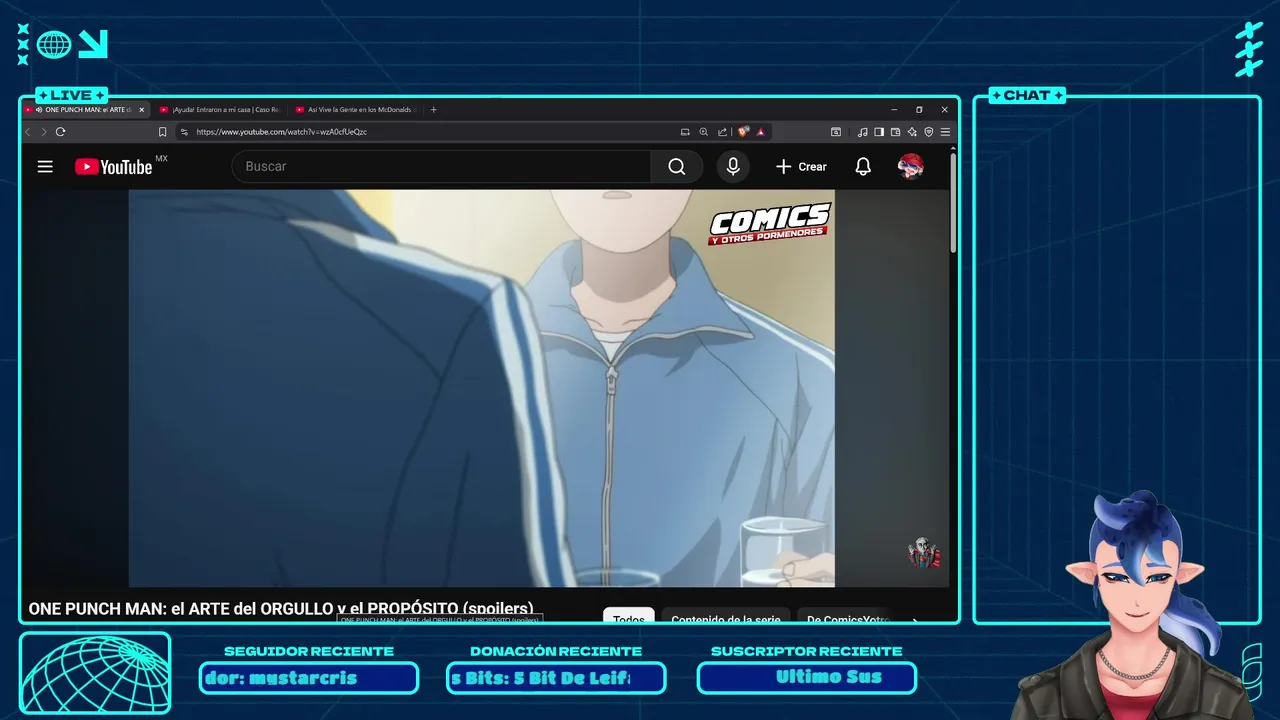Screen dimensions: 1280x720
Task: Click the YouTube search magnifier button
Action: pos(677,167)
